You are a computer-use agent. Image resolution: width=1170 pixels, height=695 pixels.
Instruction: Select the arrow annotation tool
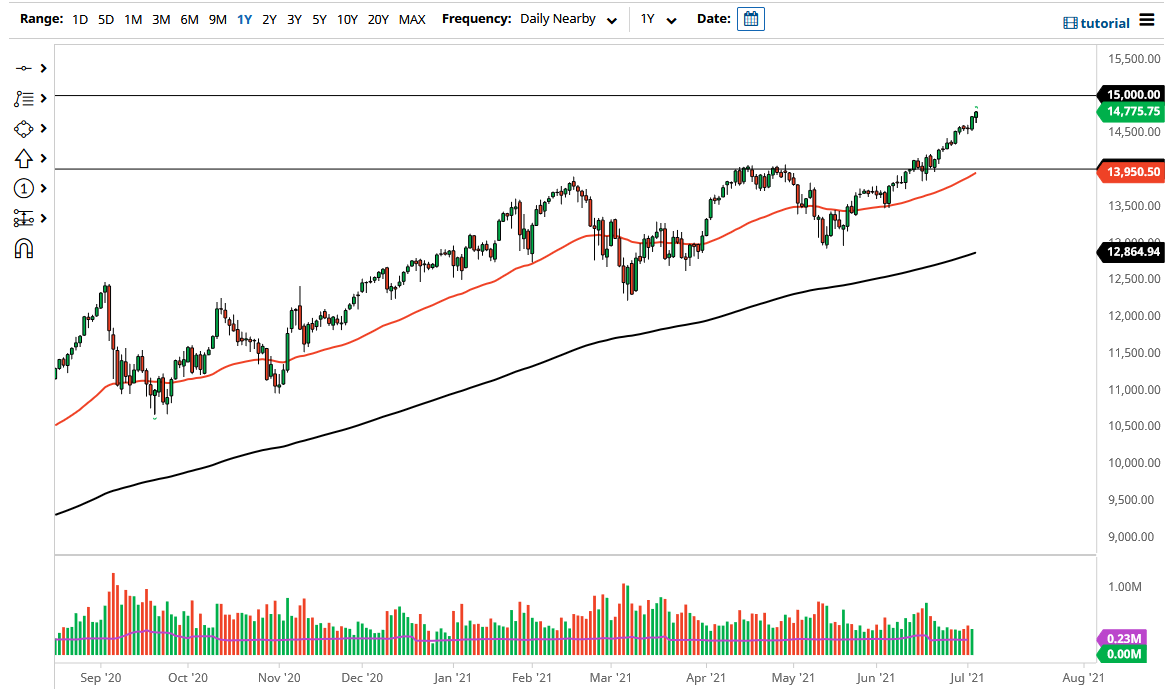(22, 158)
